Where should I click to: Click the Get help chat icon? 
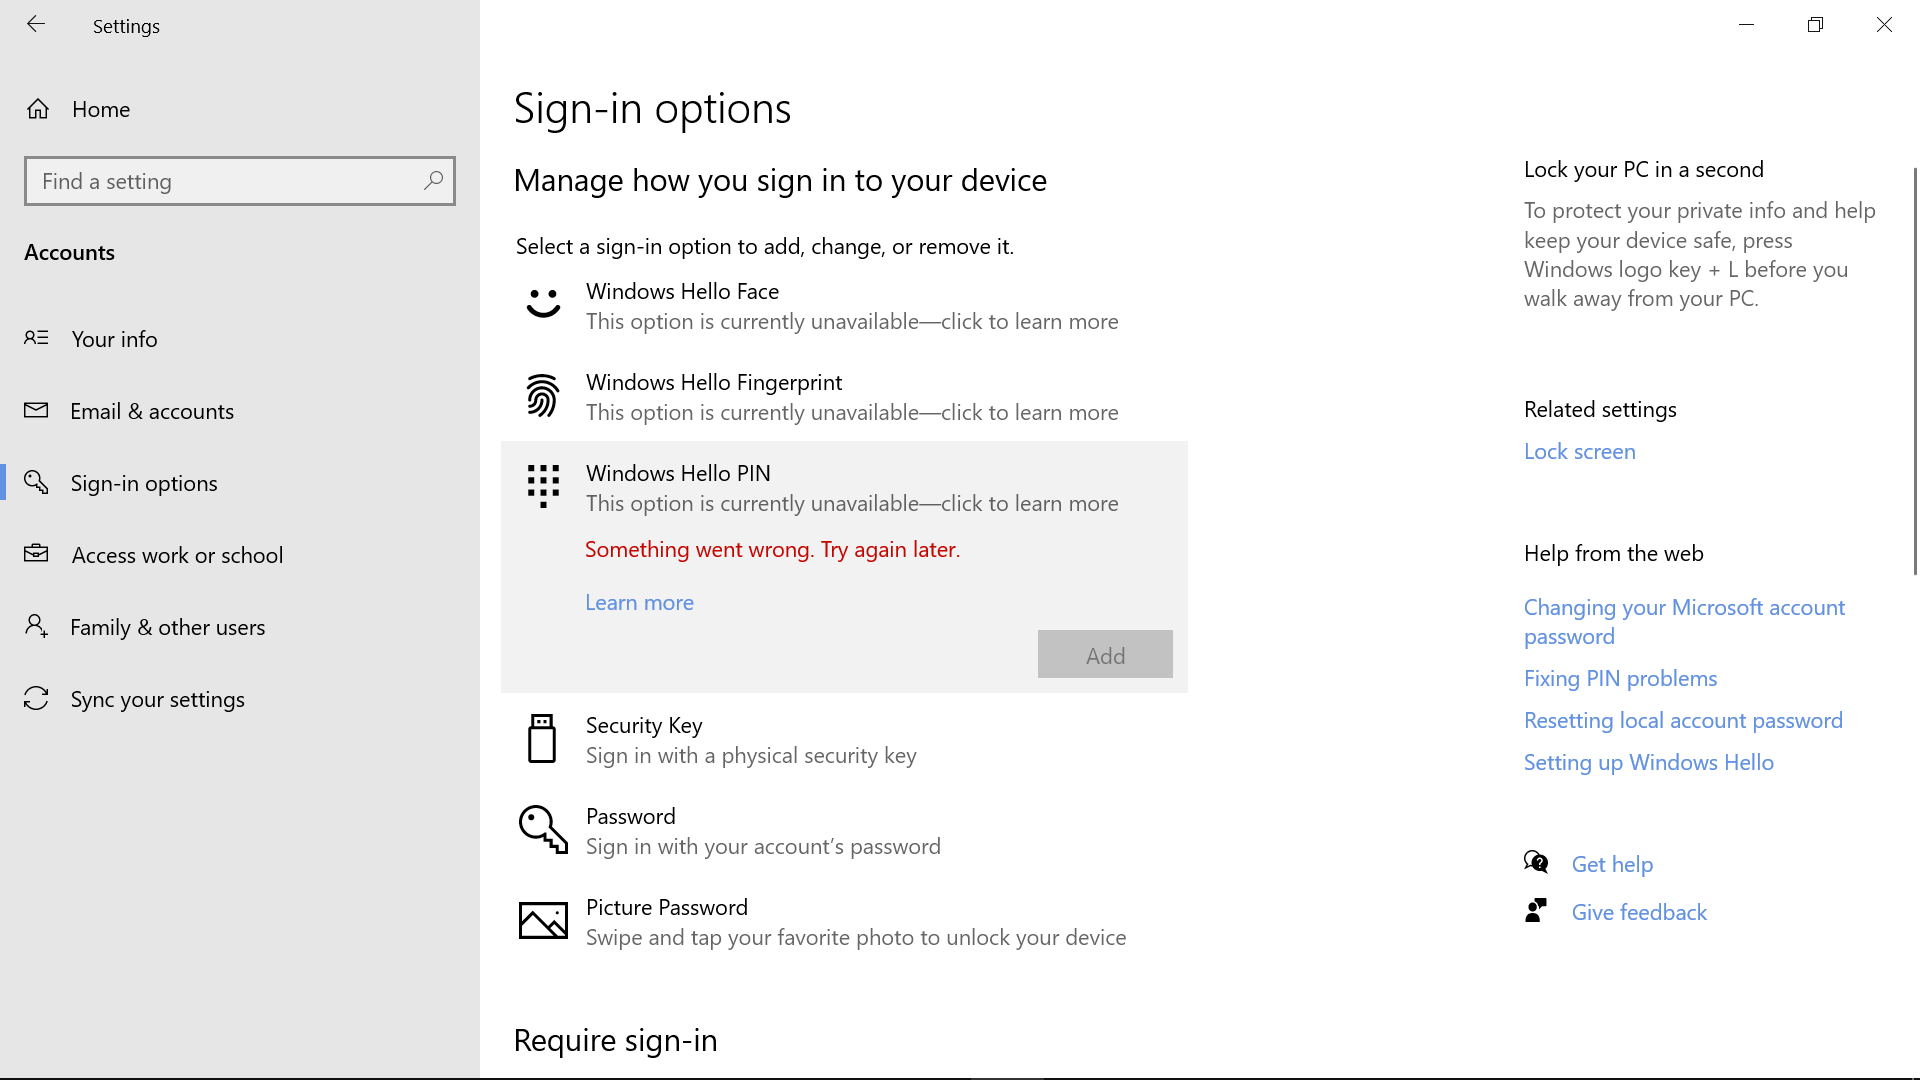pos(1536,862)
